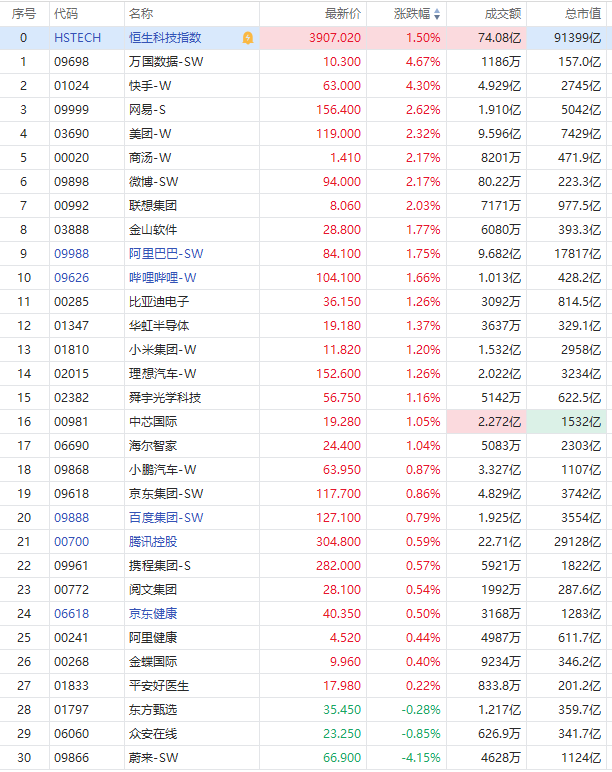Open stock code 09626 link
Image resolution: width=612 pixels, height=772 pixels.
pyautogui.click(x=71, y=278)
